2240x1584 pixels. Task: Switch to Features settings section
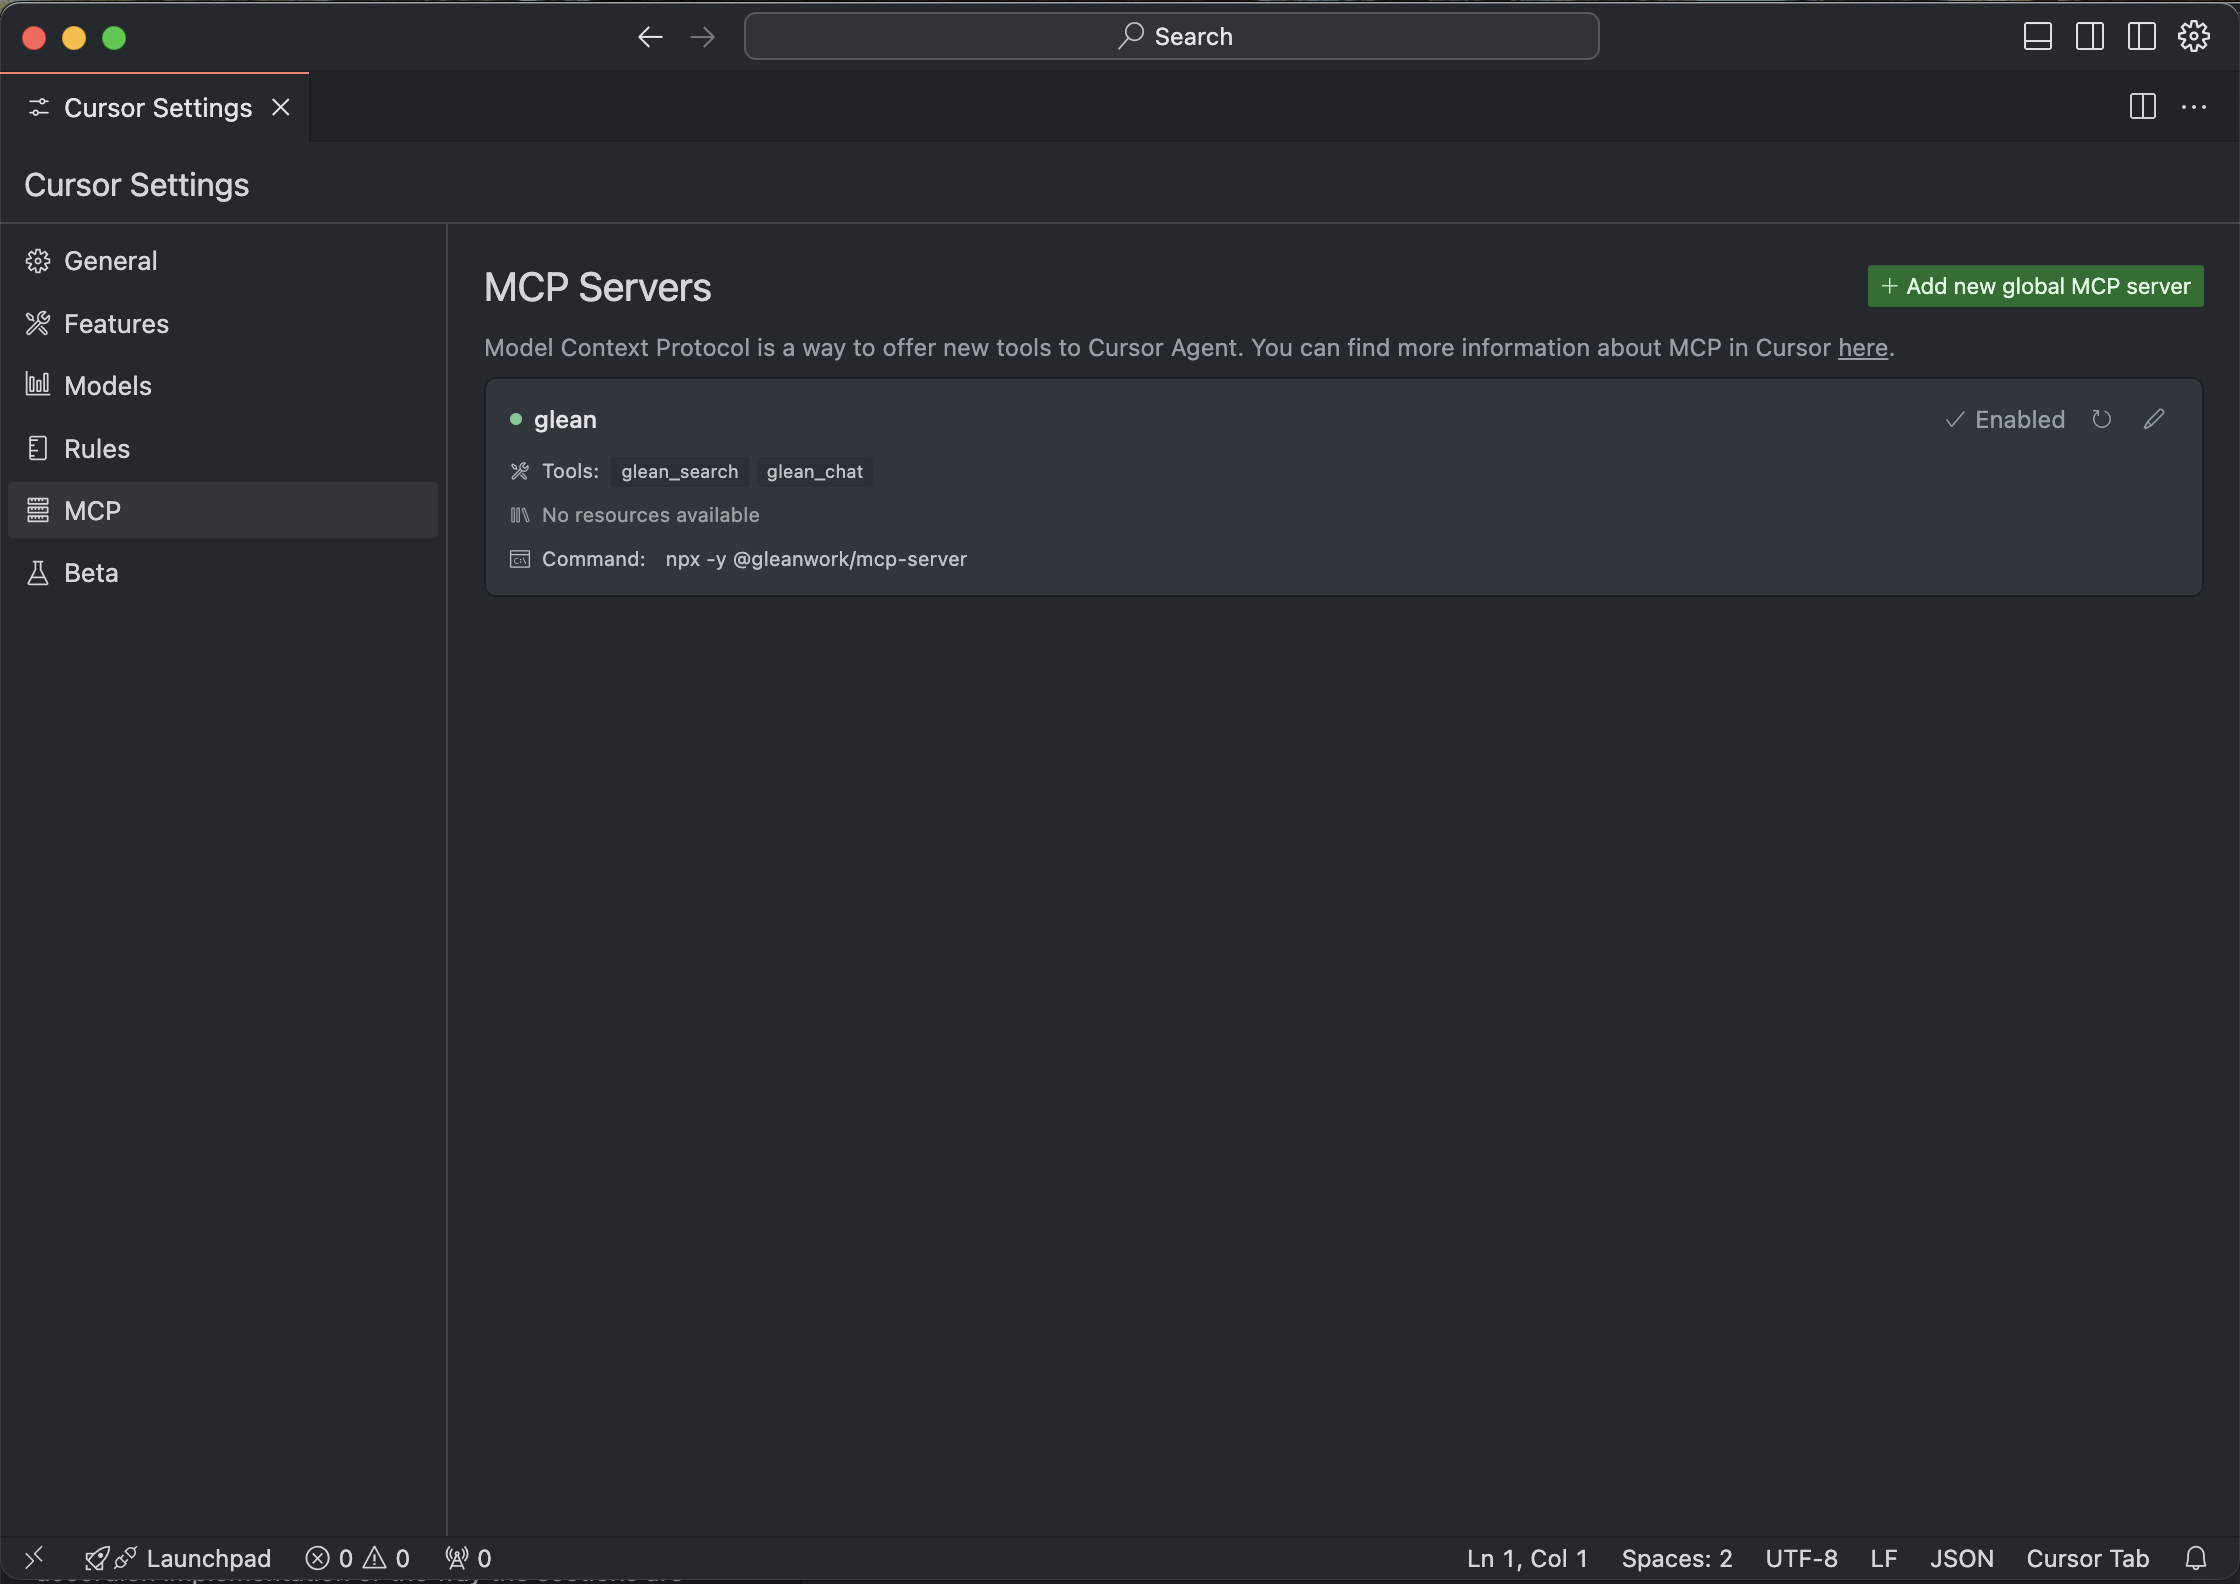pyautogui.click(x=116, y=324)
